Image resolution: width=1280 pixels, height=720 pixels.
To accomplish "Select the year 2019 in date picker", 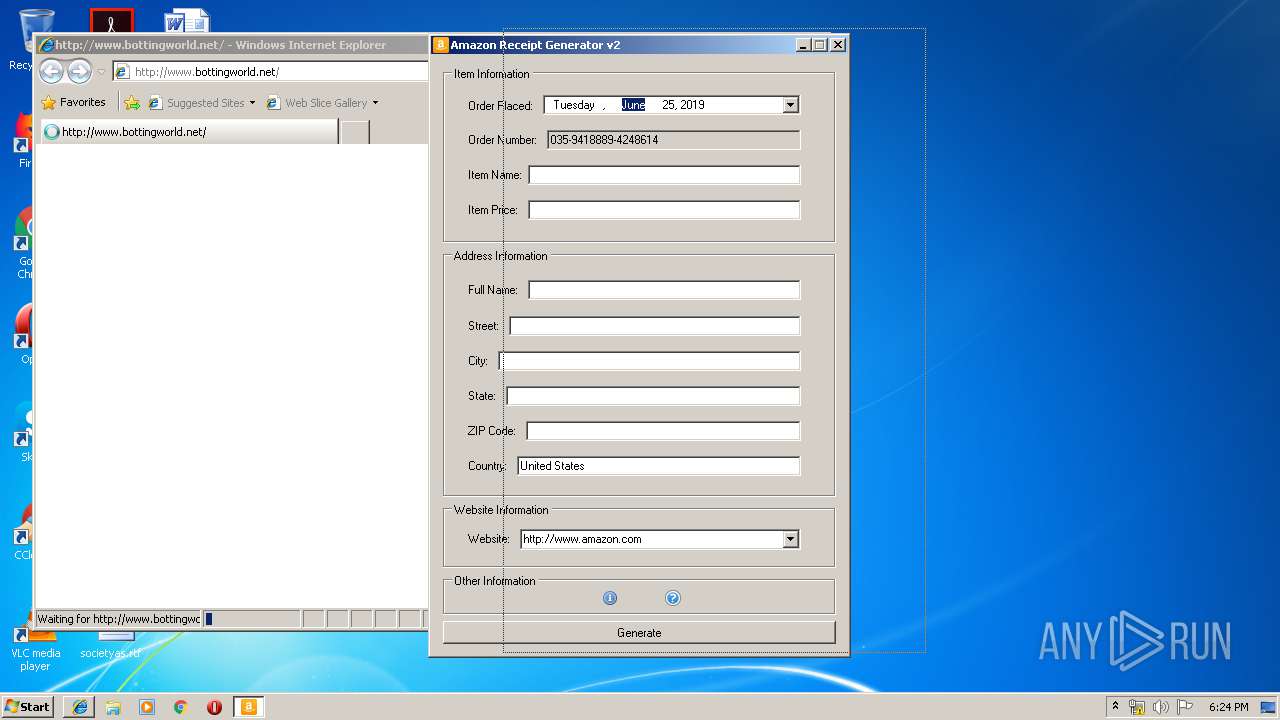I will (692, 105).
